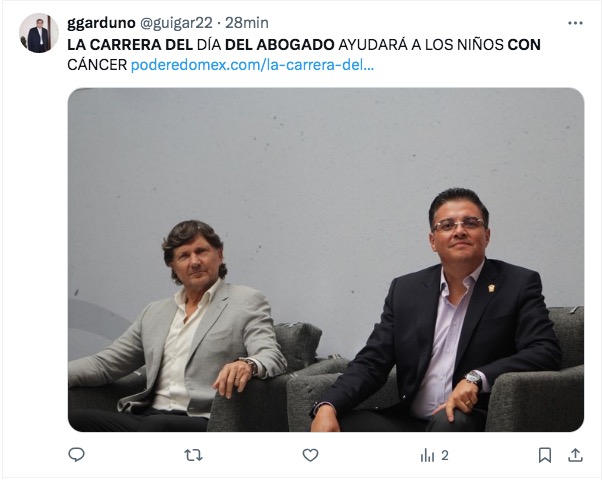Viewport: 604px width, 480px height.
Task: Open the reply comment bubble icon
Action: click(x=76, y=455)
